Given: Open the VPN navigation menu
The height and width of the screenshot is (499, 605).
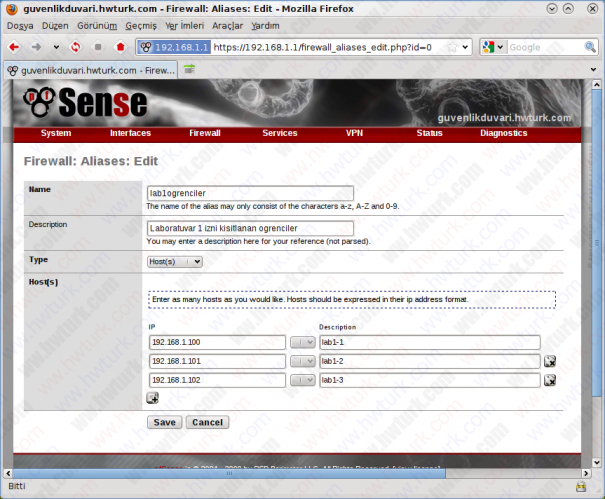Looking at the screenshot, I should coord(354,133).
